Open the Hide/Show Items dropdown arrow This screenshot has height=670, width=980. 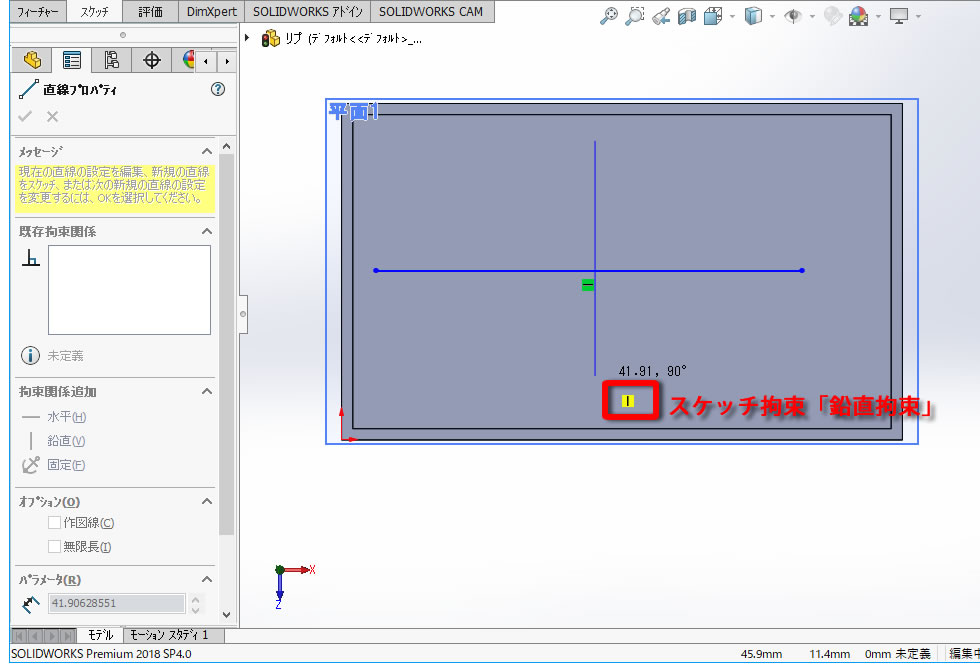click(812, 16)
